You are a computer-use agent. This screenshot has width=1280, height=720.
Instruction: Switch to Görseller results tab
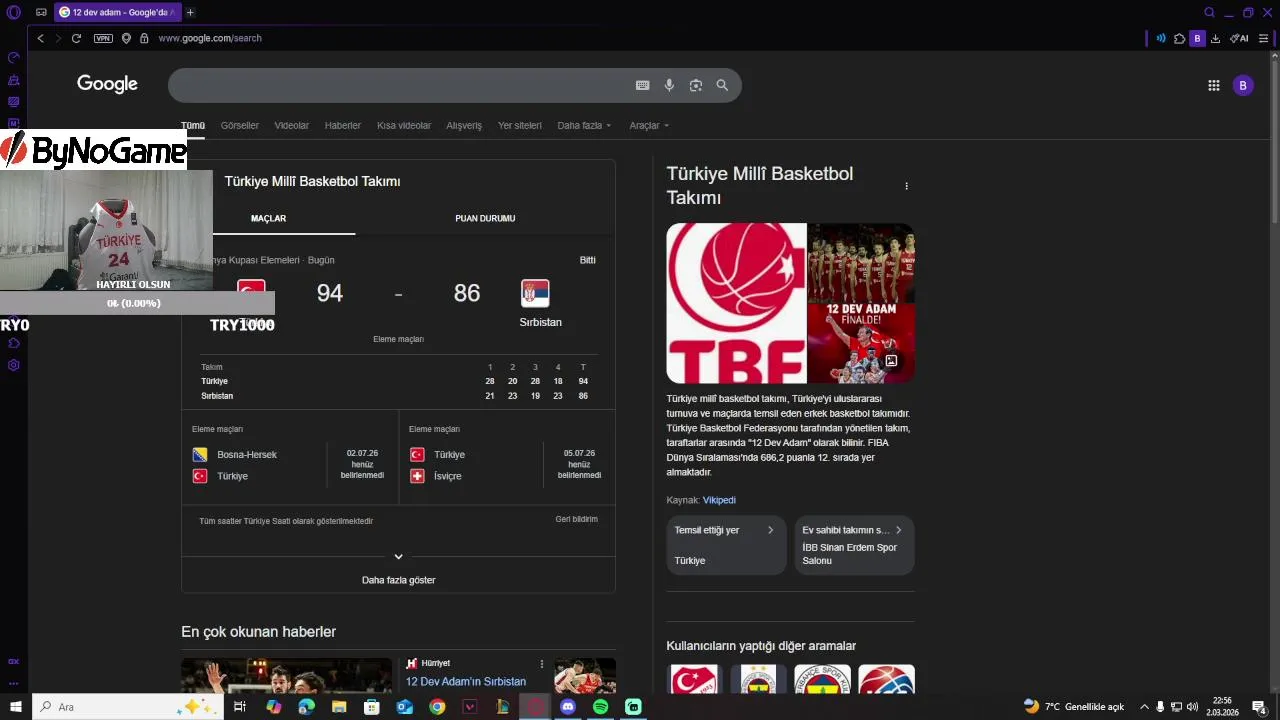tap(240, 126)
